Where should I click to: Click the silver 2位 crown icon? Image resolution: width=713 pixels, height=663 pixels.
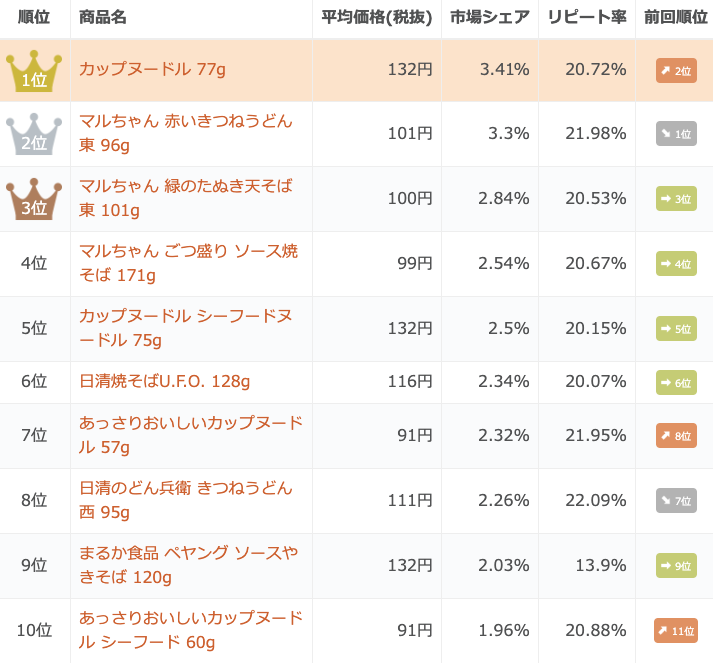(34, 134)
